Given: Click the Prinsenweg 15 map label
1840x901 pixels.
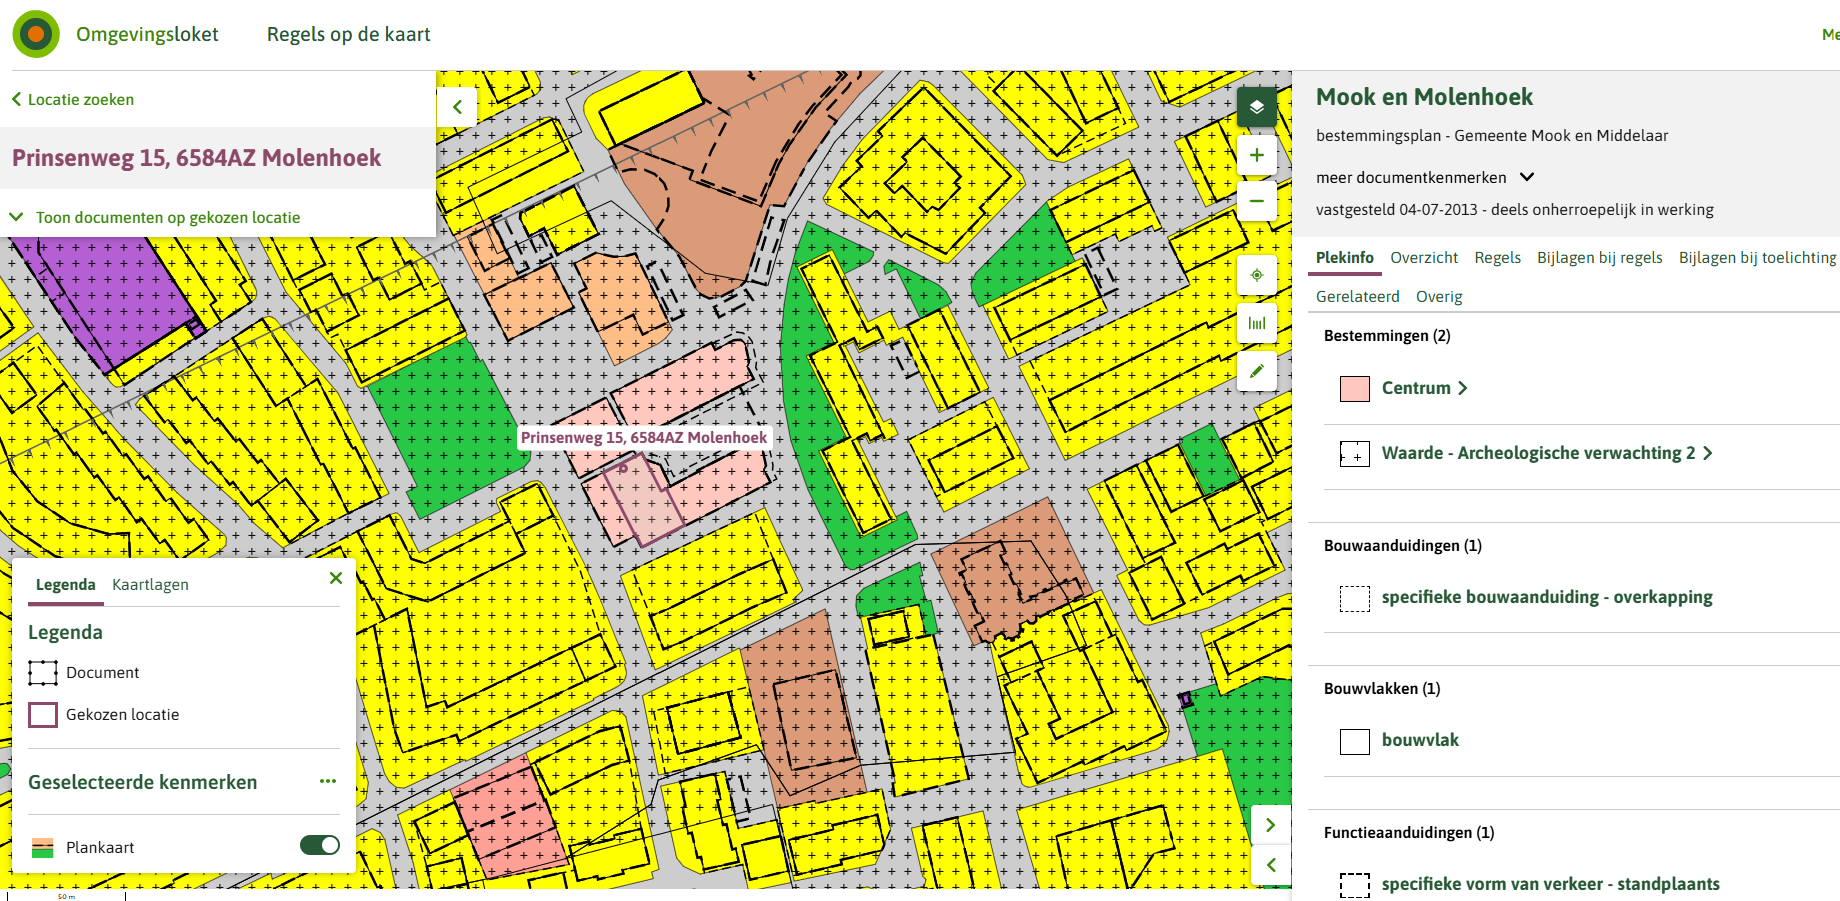Looking at the screenshot, I should (x=644, y=437).
